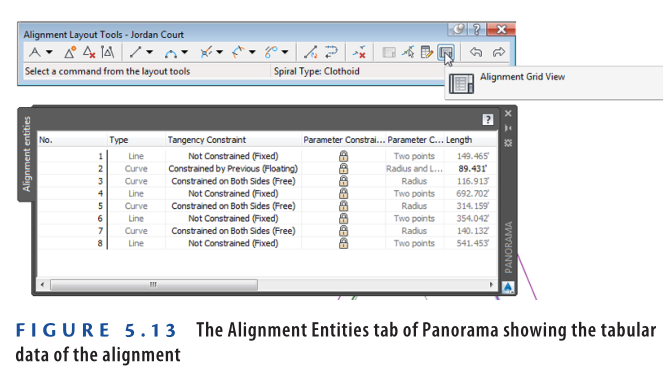Screen dimensions: 663x375
Task: Click the Undo arrow in layout tools
Action: pyautogui.click(x=476, y=52)
